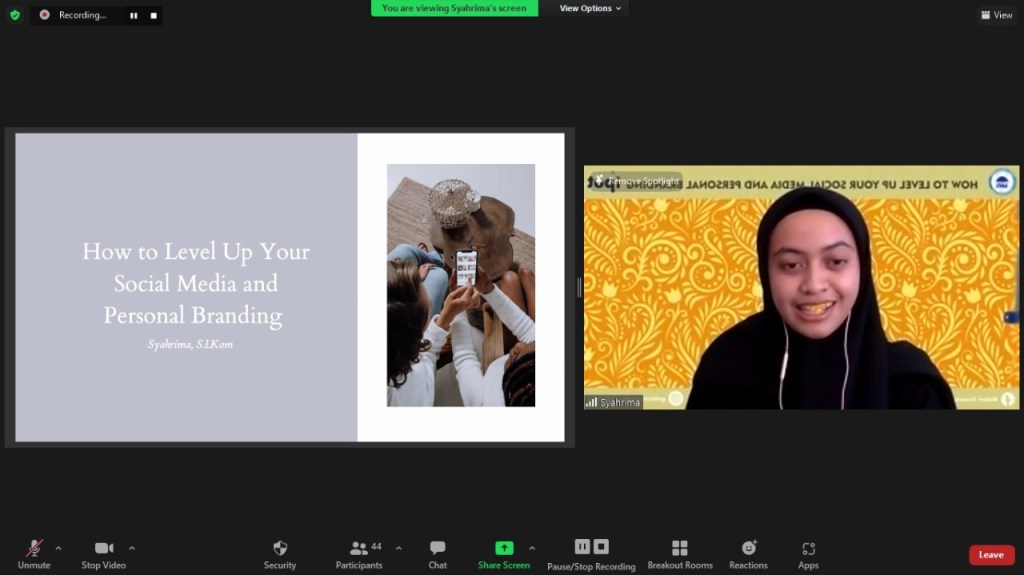
Task: Open Breakout Rooms
Action: 680,548
